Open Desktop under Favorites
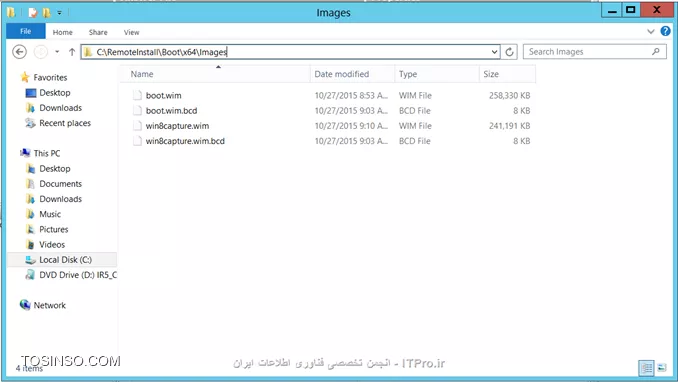Screen dimensions: 678x382 (x=54, y=93)
